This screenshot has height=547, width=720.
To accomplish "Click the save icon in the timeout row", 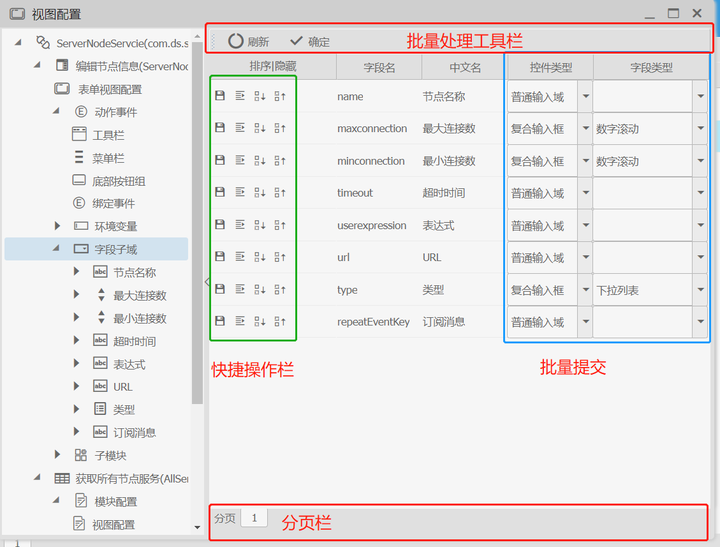I will (x=220, y=192).
